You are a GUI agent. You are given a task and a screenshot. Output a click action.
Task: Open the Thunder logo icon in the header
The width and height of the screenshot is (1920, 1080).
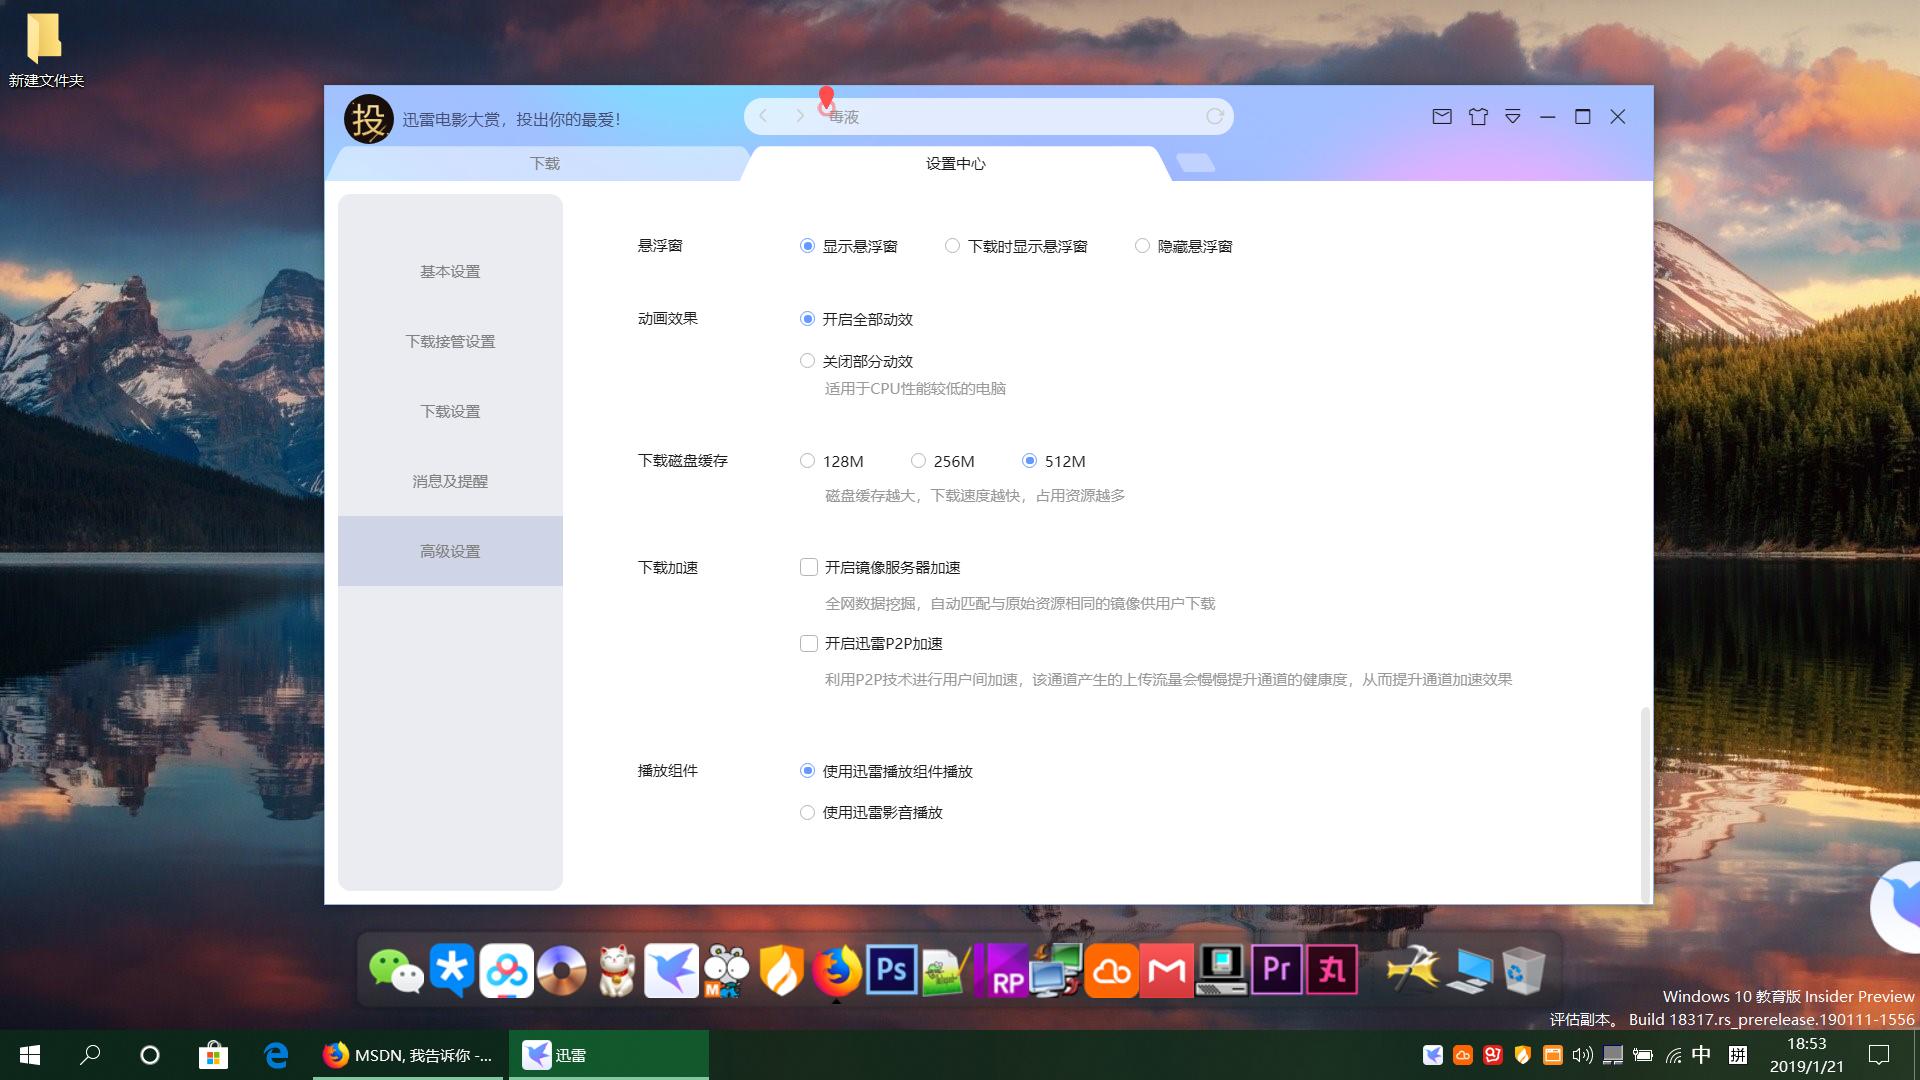click(367, 118)
